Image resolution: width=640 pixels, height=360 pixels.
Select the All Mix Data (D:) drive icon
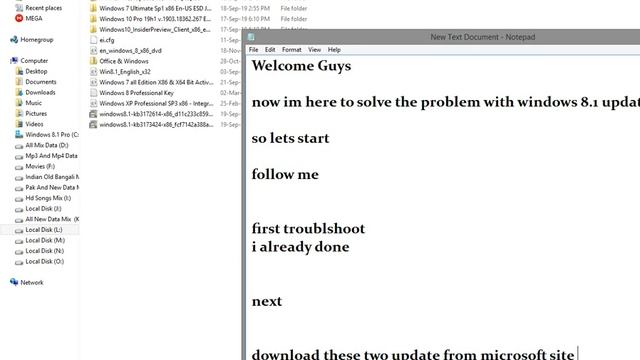tap(19, 145)
